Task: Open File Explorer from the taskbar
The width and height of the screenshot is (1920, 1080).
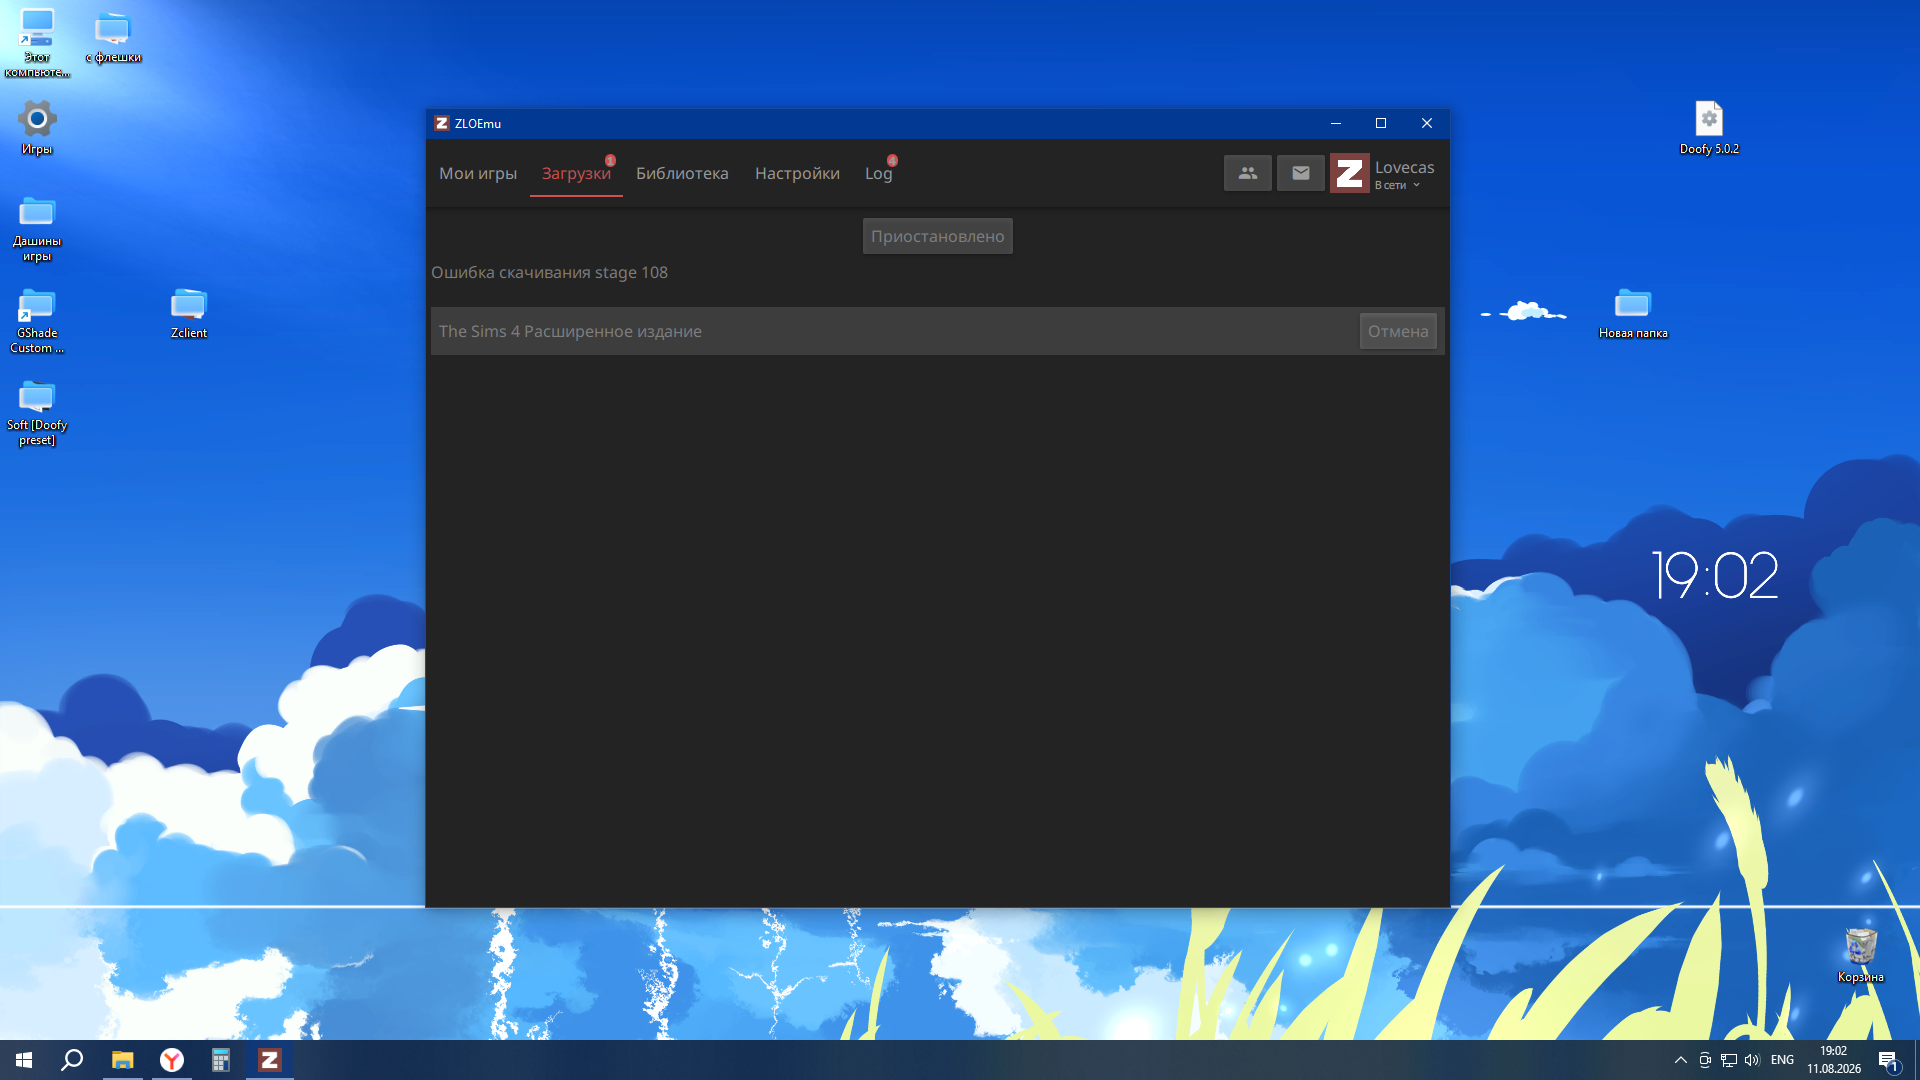Action: point(122,1060)
